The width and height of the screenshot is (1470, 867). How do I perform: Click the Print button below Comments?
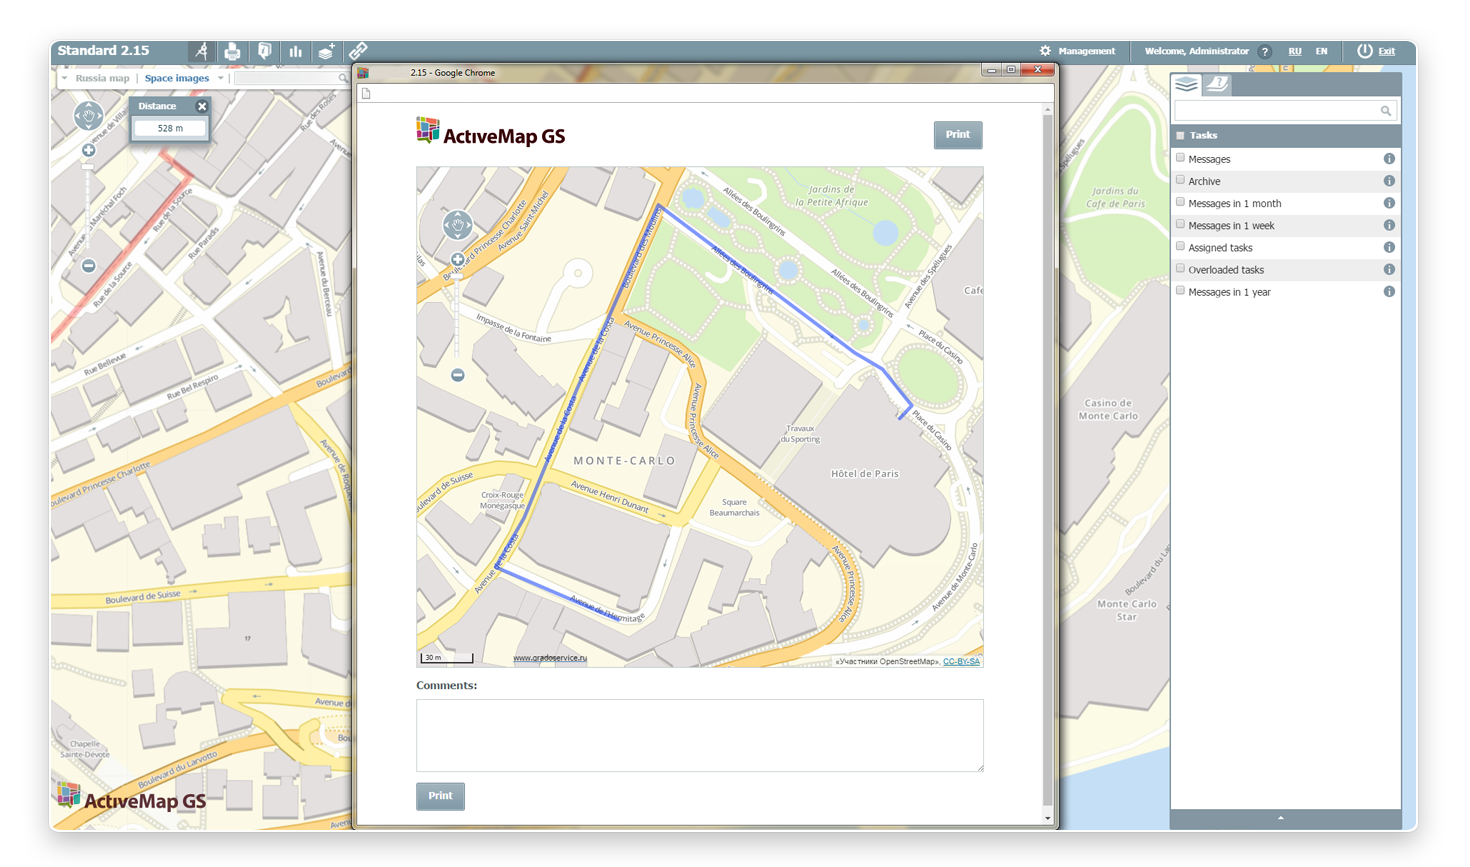(x=440, y=796)
